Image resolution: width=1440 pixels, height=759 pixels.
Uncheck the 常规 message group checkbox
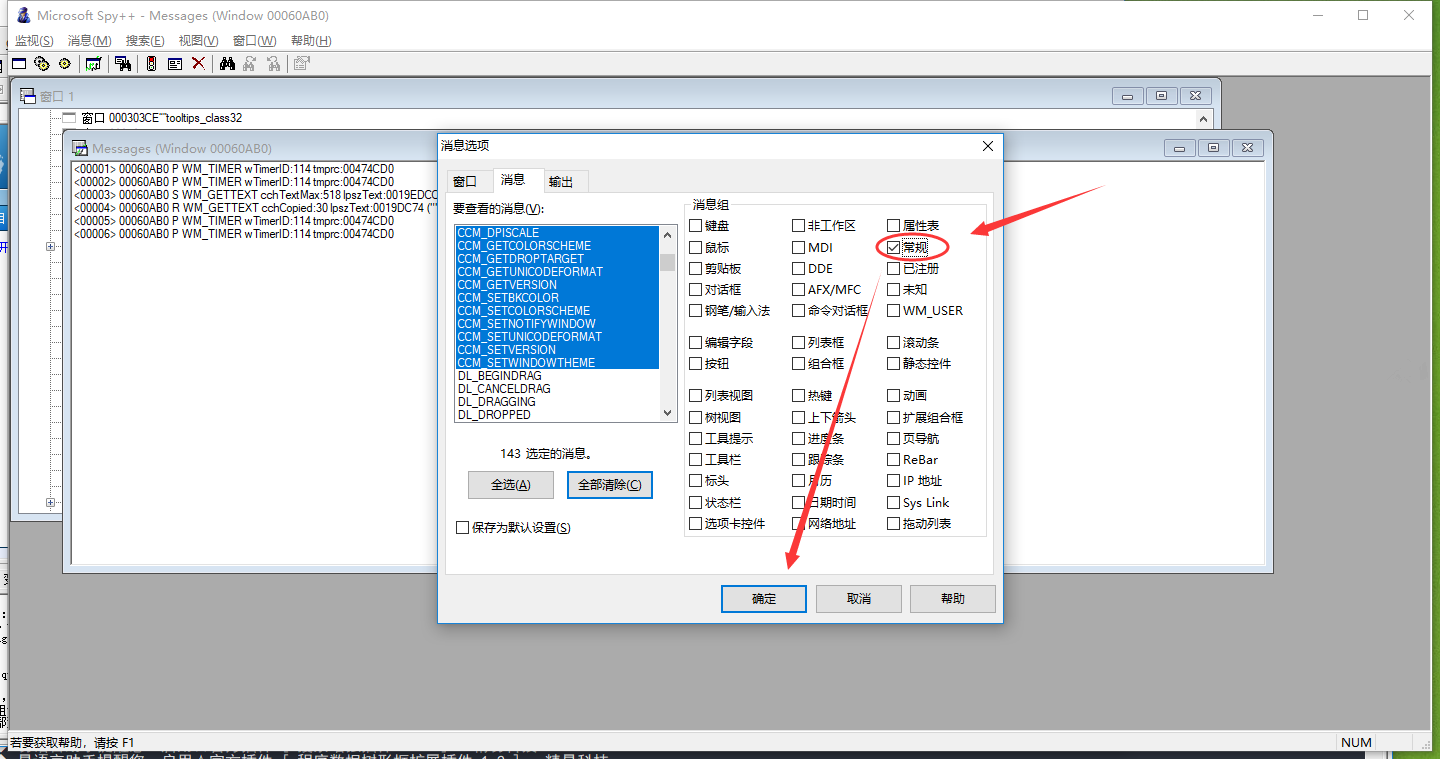(x=894, y=247)
